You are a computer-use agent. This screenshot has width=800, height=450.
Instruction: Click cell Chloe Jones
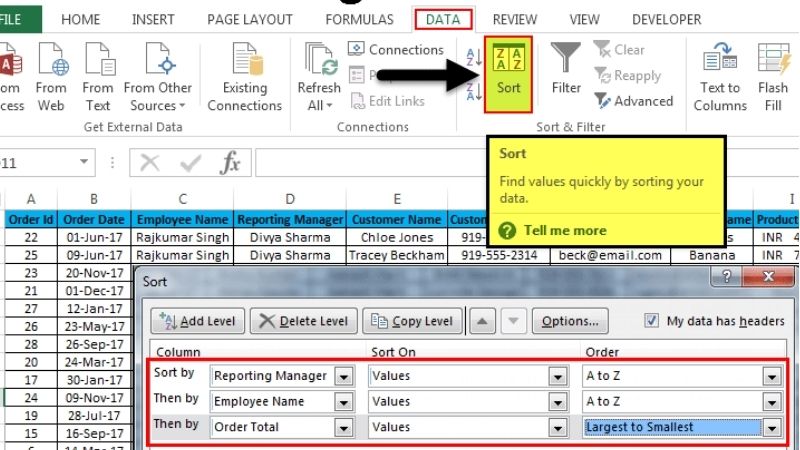click(397, 237)
